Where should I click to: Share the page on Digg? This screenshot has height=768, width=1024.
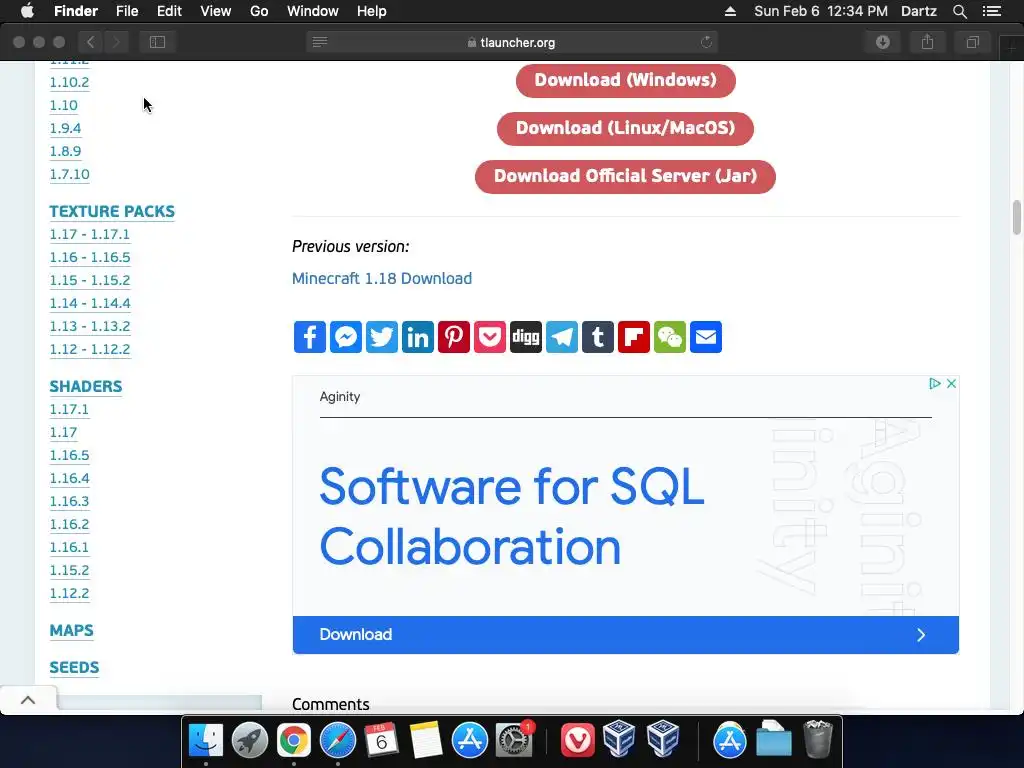[x=526, y=337]
